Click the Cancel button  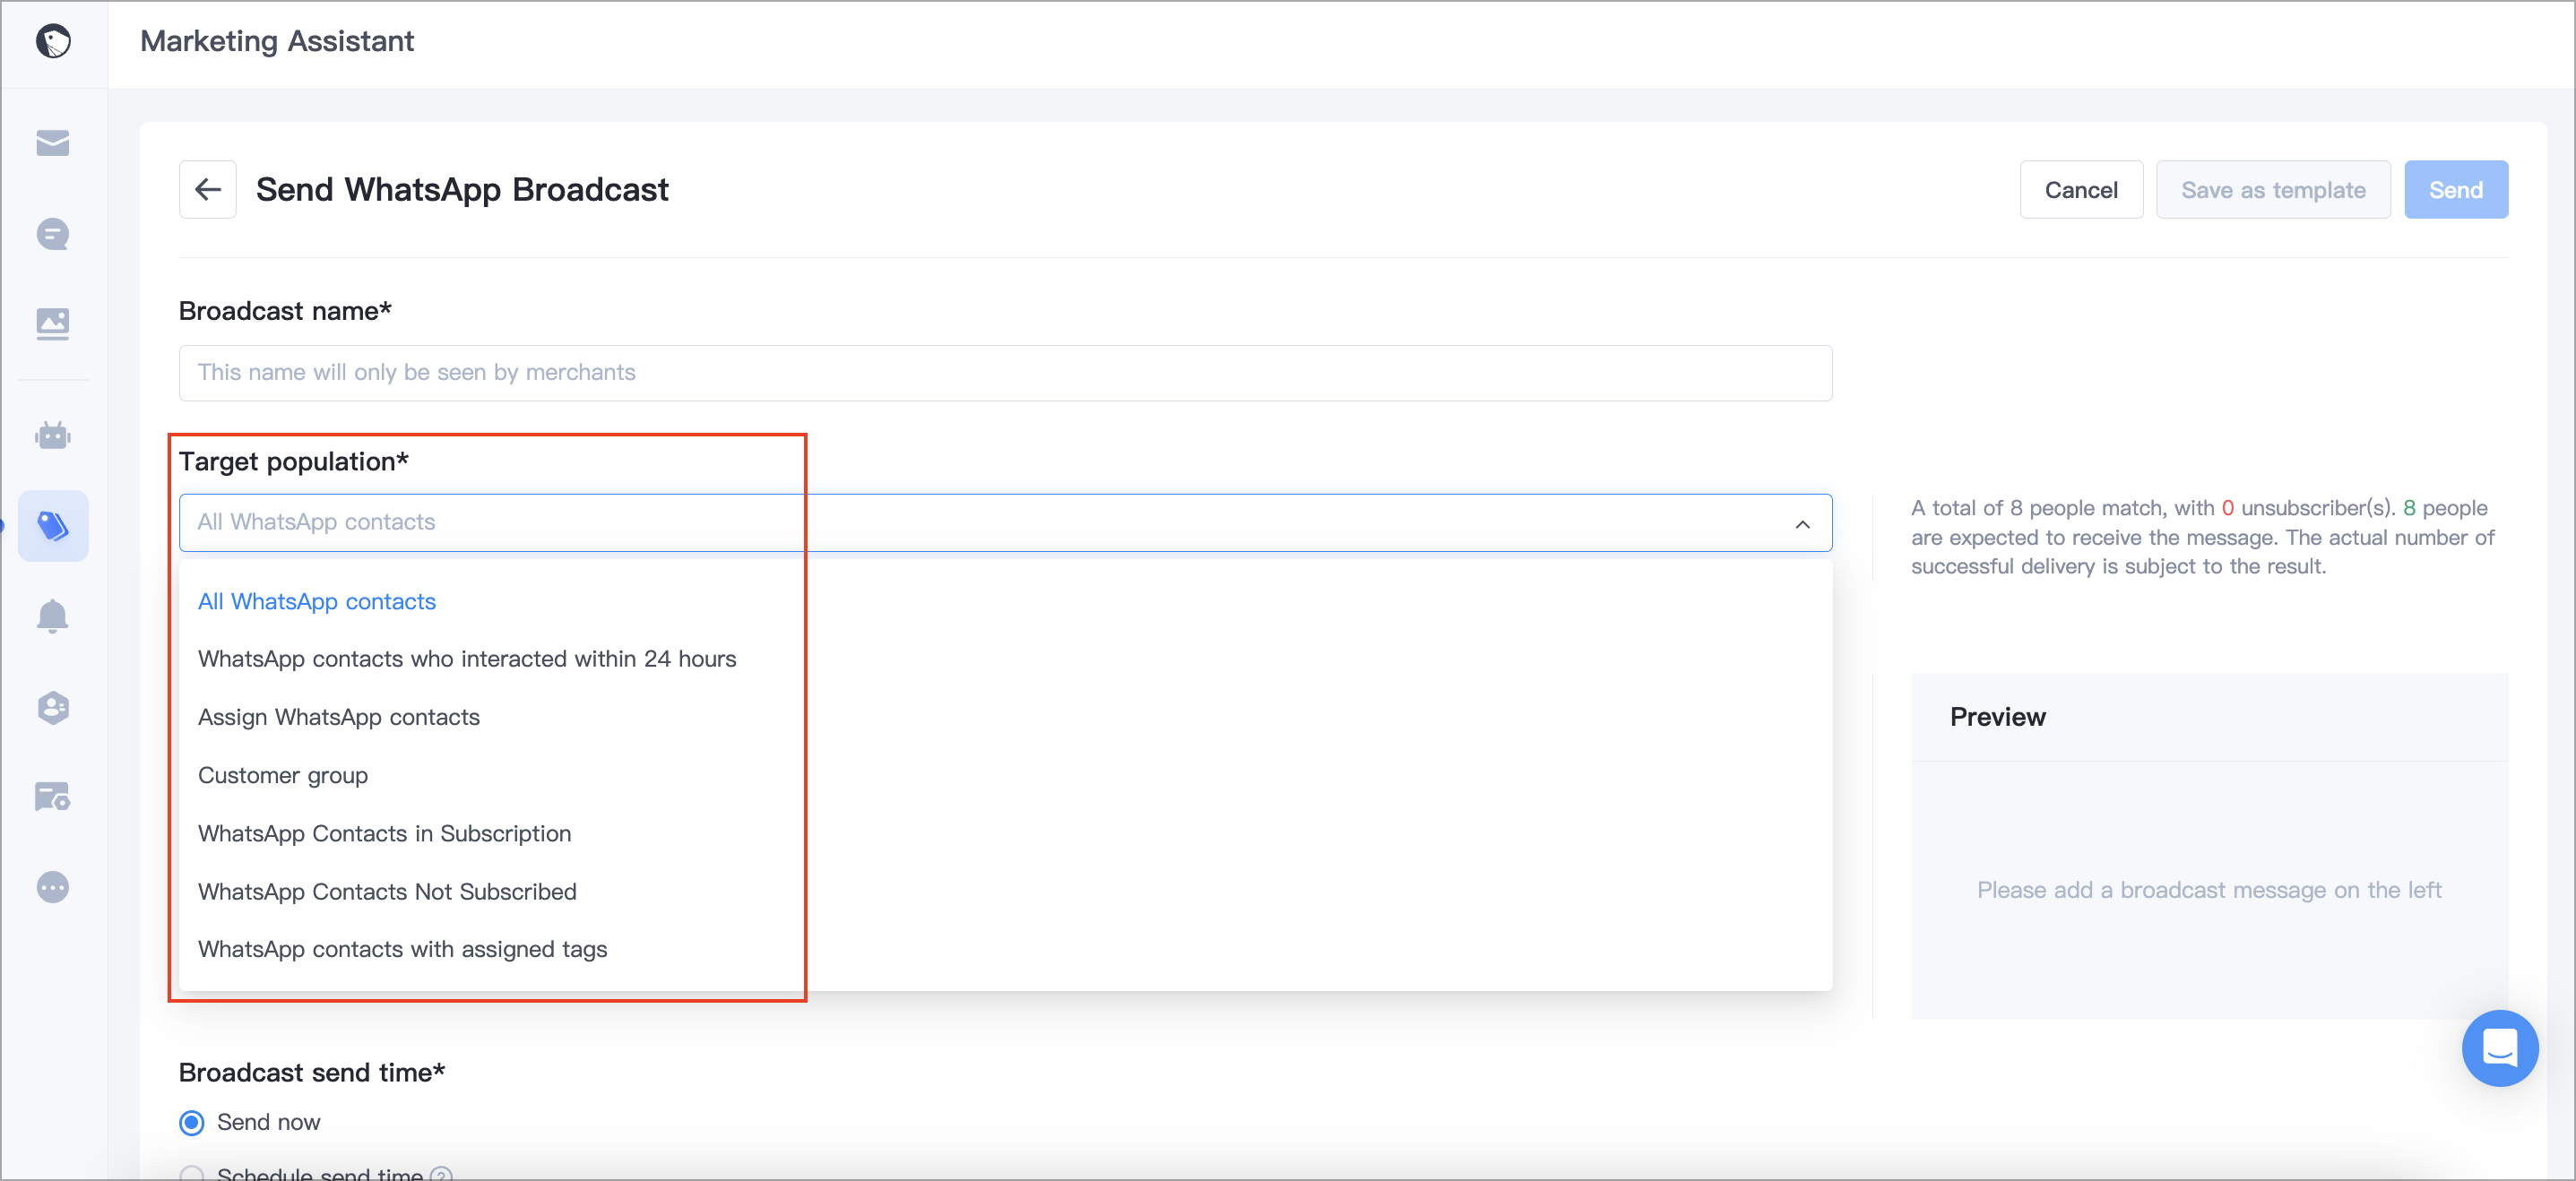click(x=2081, y=189)
